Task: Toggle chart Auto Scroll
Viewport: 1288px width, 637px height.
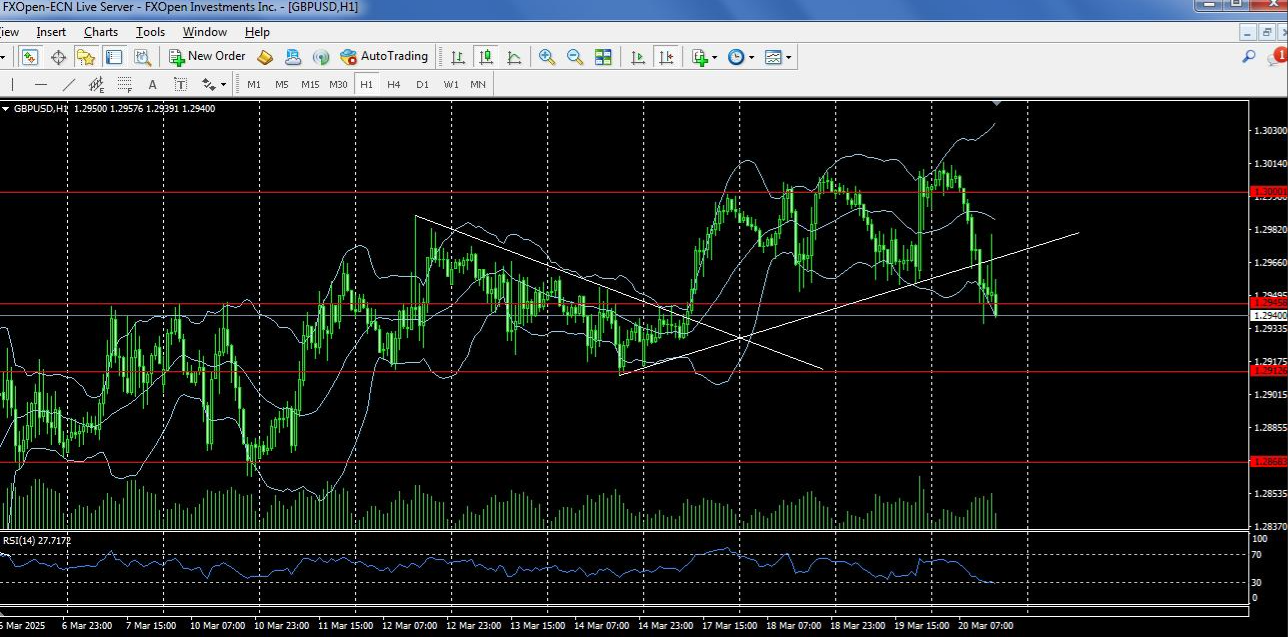Action: 638,57
